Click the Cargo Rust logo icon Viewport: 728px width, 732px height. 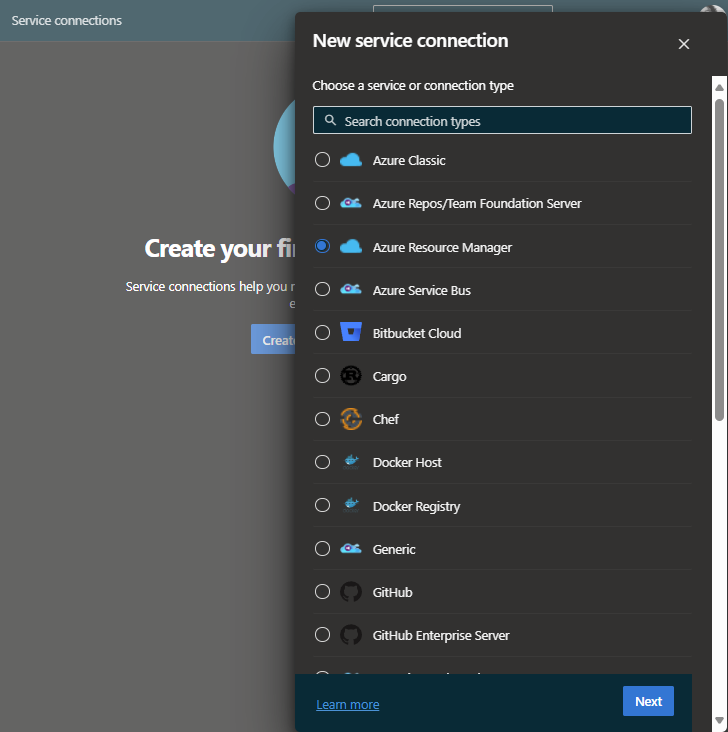click(351, 376)
